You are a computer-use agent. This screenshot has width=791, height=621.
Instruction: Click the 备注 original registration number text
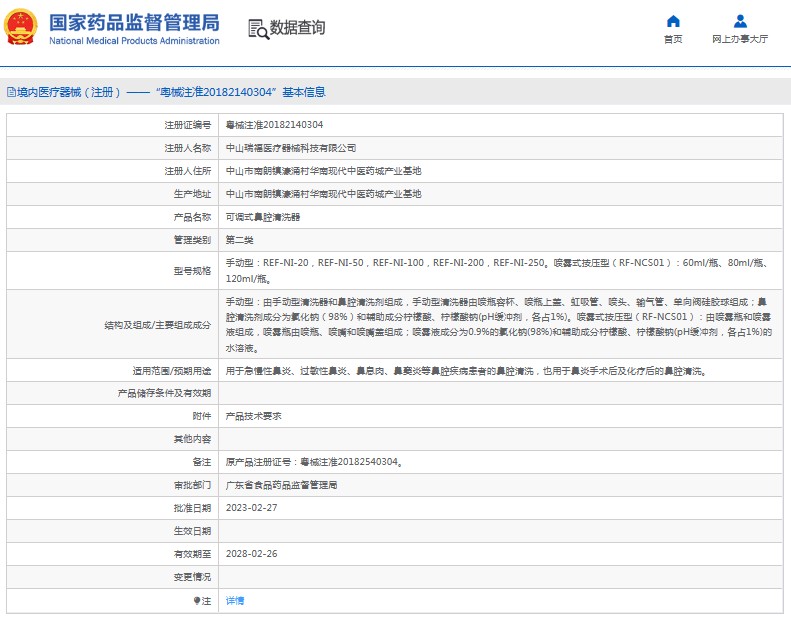pyautogui.click(x=313, y=462)
